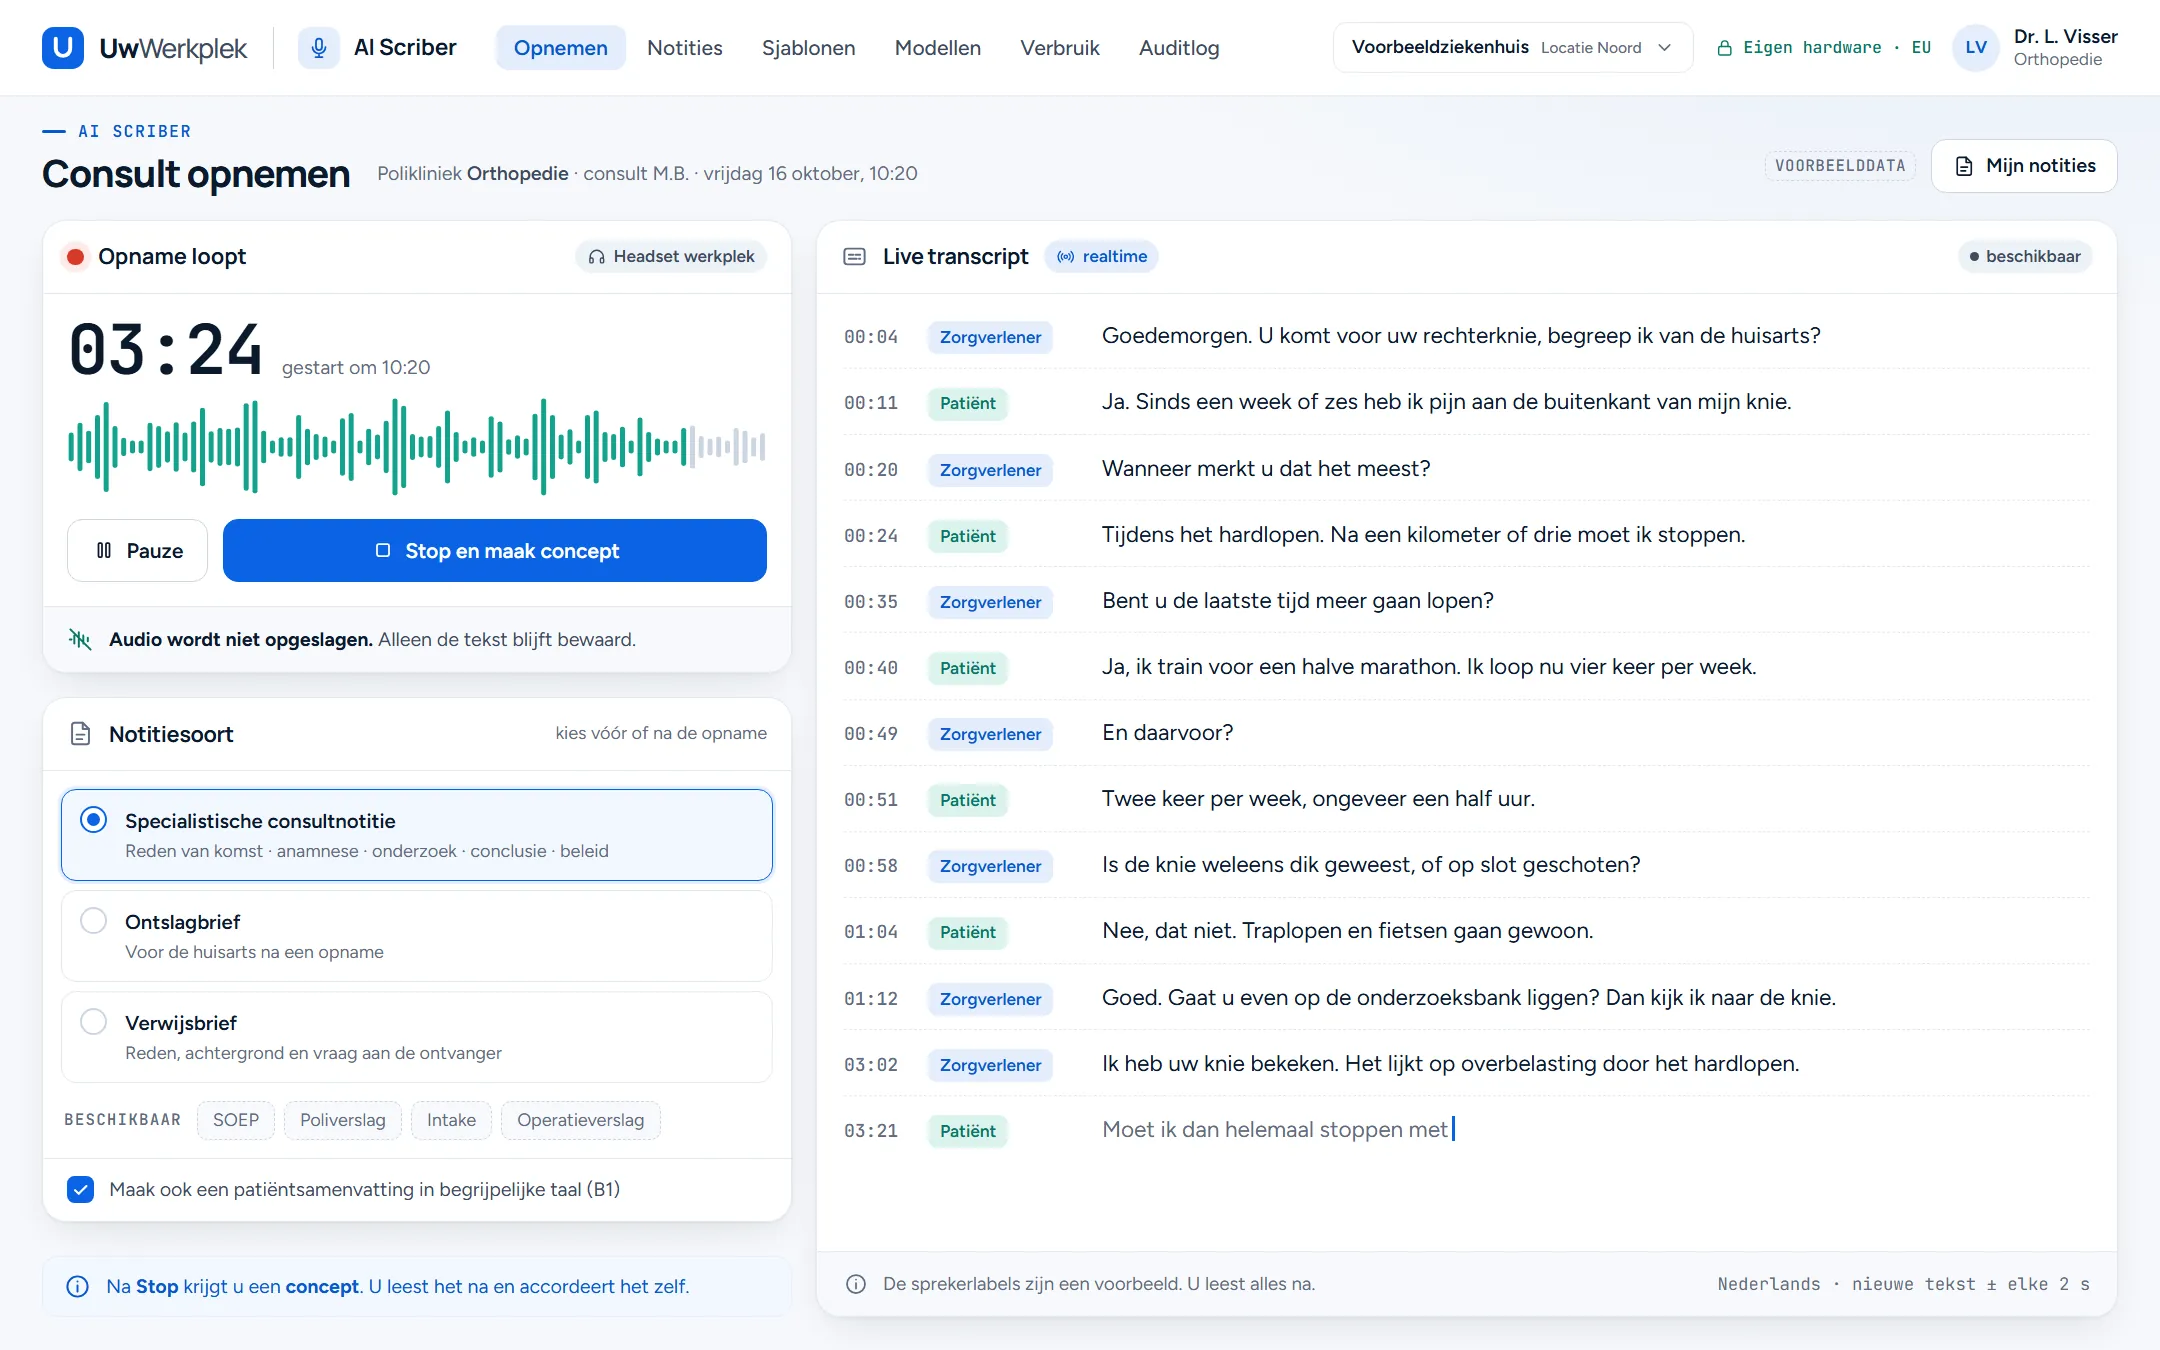This screenshot has height=1350, width=2160.
Task: Choose the Operatieverslag chip
Action: tap(580, 1120)
